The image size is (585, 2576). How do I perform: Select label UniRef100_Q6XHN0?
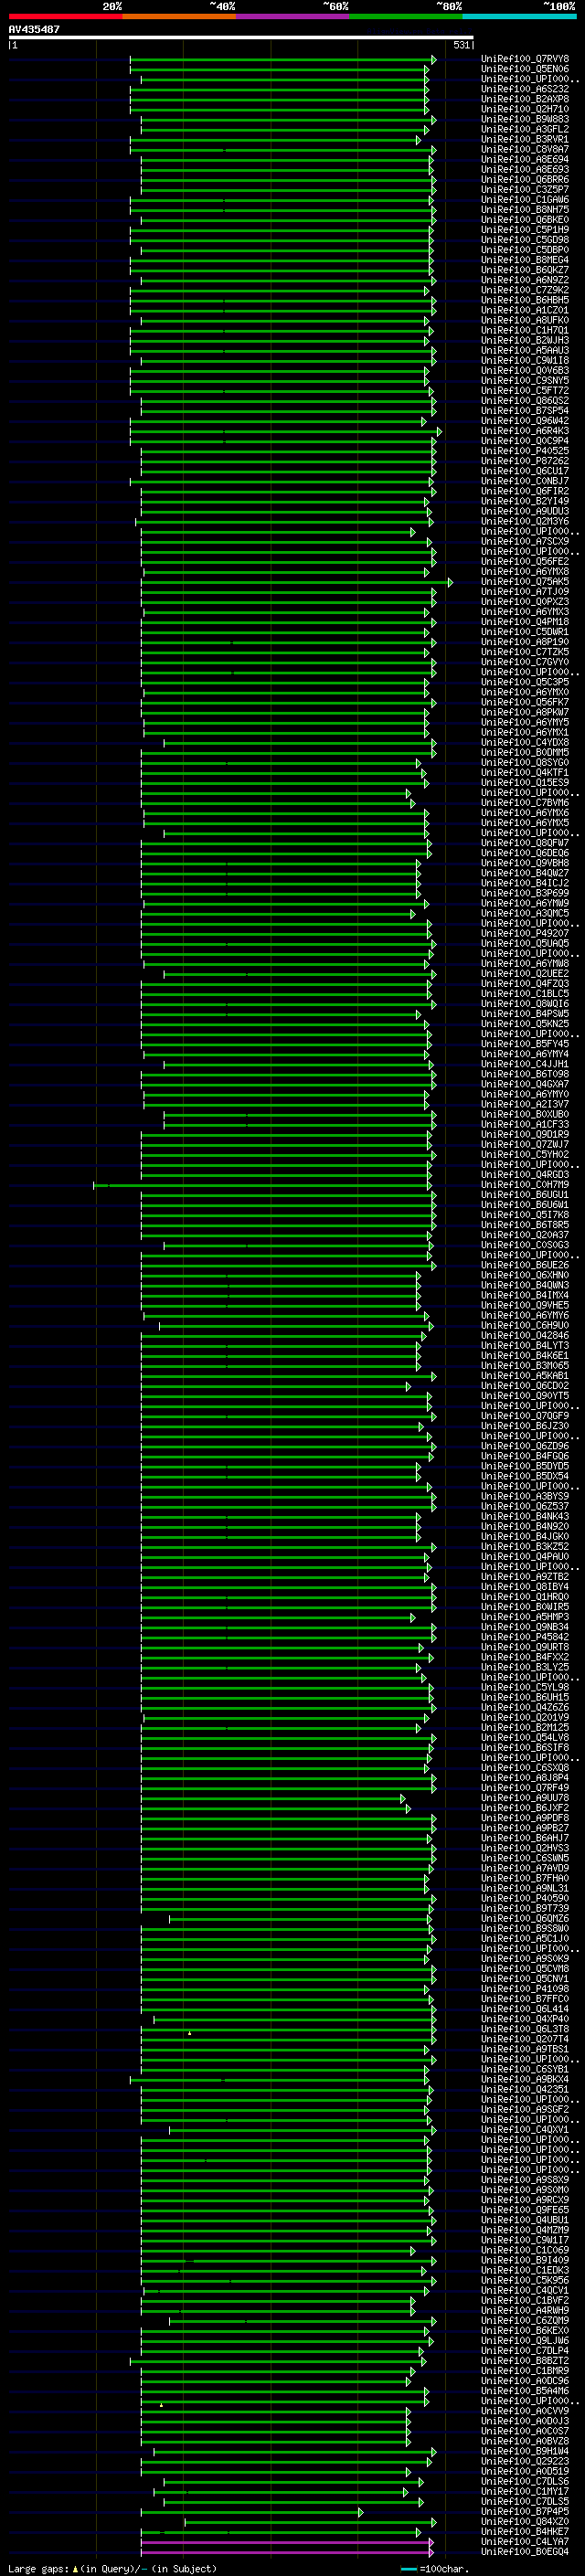(x=524, y=1275)
